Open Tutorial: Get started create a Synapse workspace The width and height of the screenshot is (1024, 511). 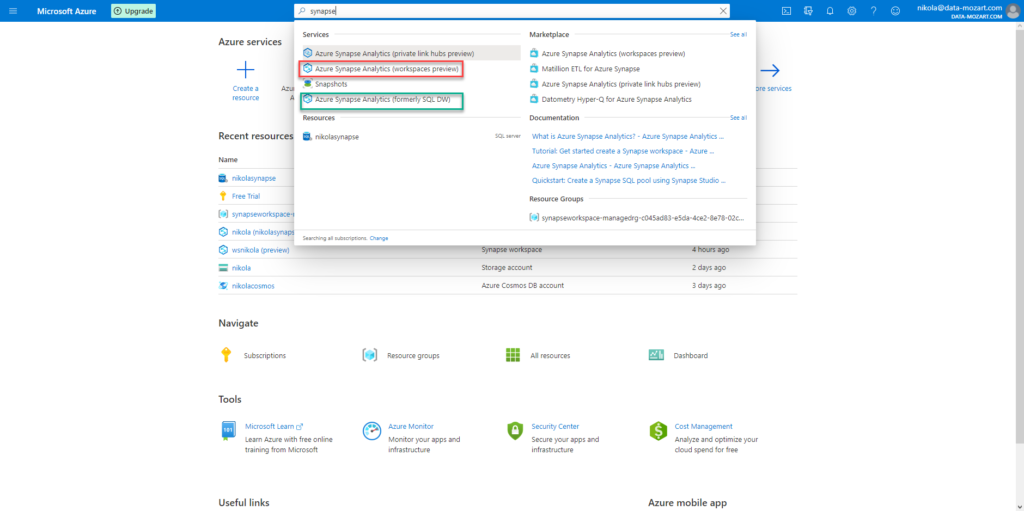[623, 151]
